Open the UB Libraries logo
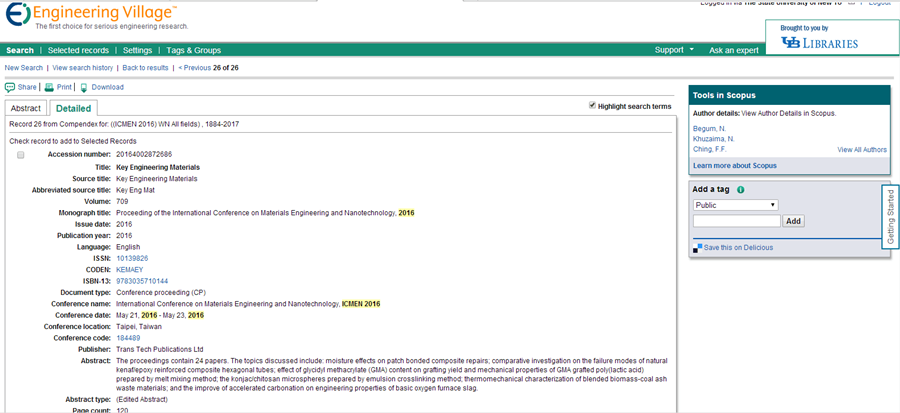900x413 pixels. point(819,43)
